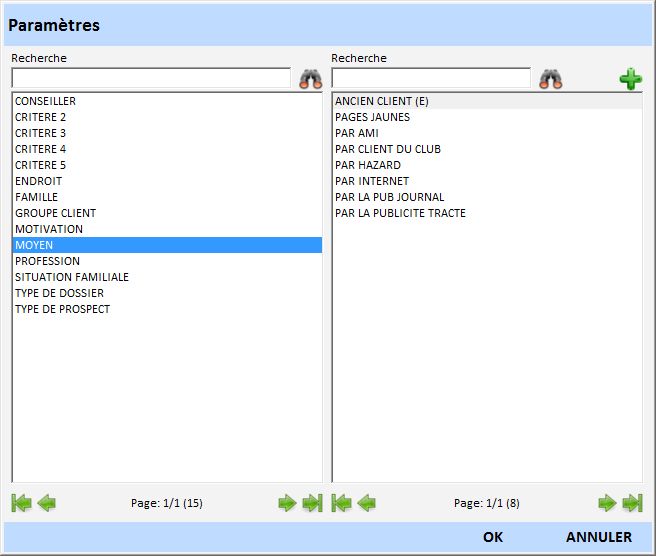Go to last page of right list
This screenshot has height=556, width=656.
click(x=632, y=503)
